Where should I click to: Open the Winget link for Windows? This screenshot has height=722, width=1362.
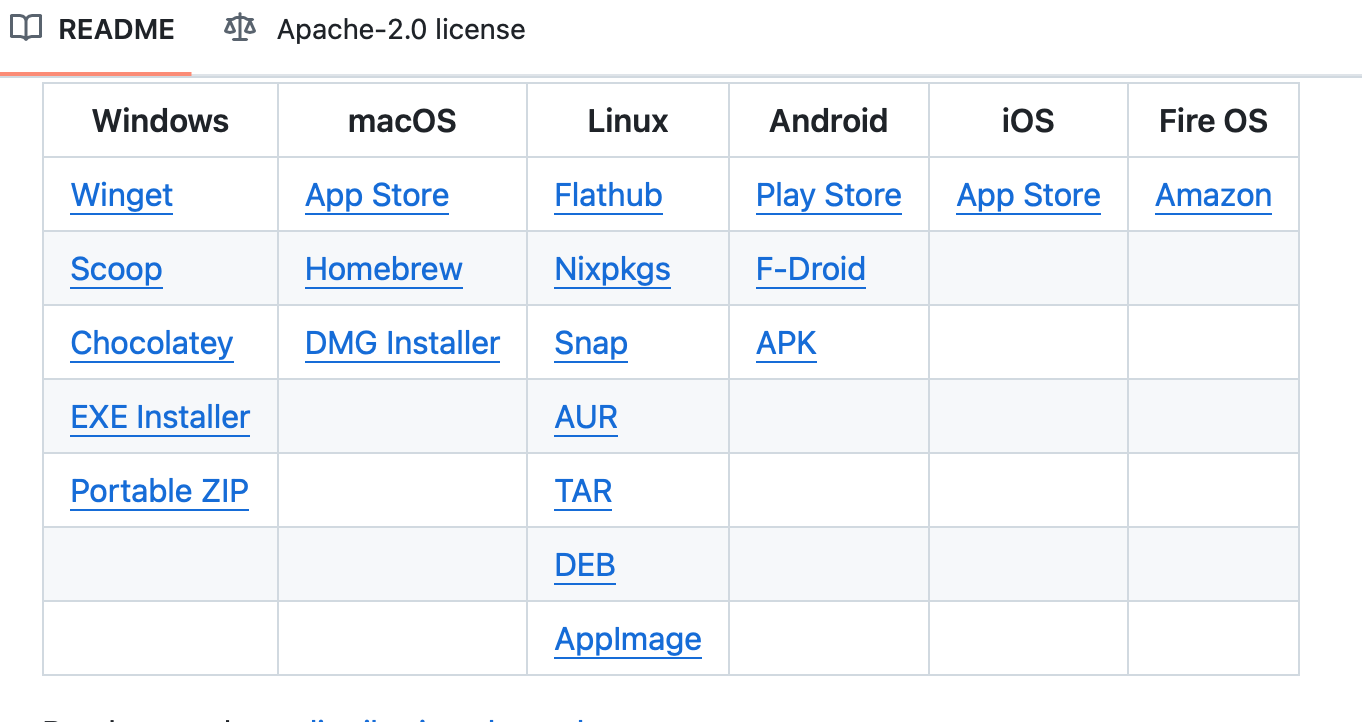pyautogui.click(x=122, y=195)
